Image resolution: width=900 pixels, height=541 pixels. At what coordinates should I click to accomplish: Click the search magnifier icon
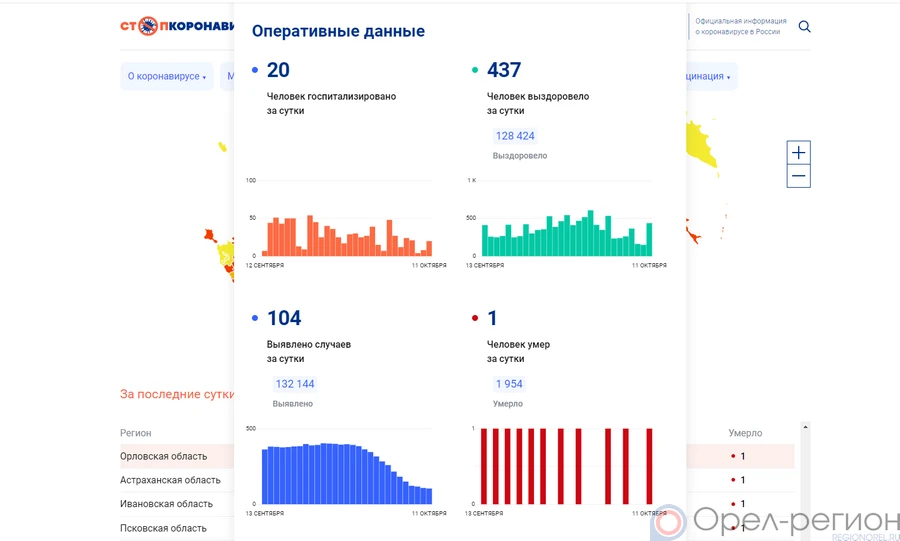804,27
